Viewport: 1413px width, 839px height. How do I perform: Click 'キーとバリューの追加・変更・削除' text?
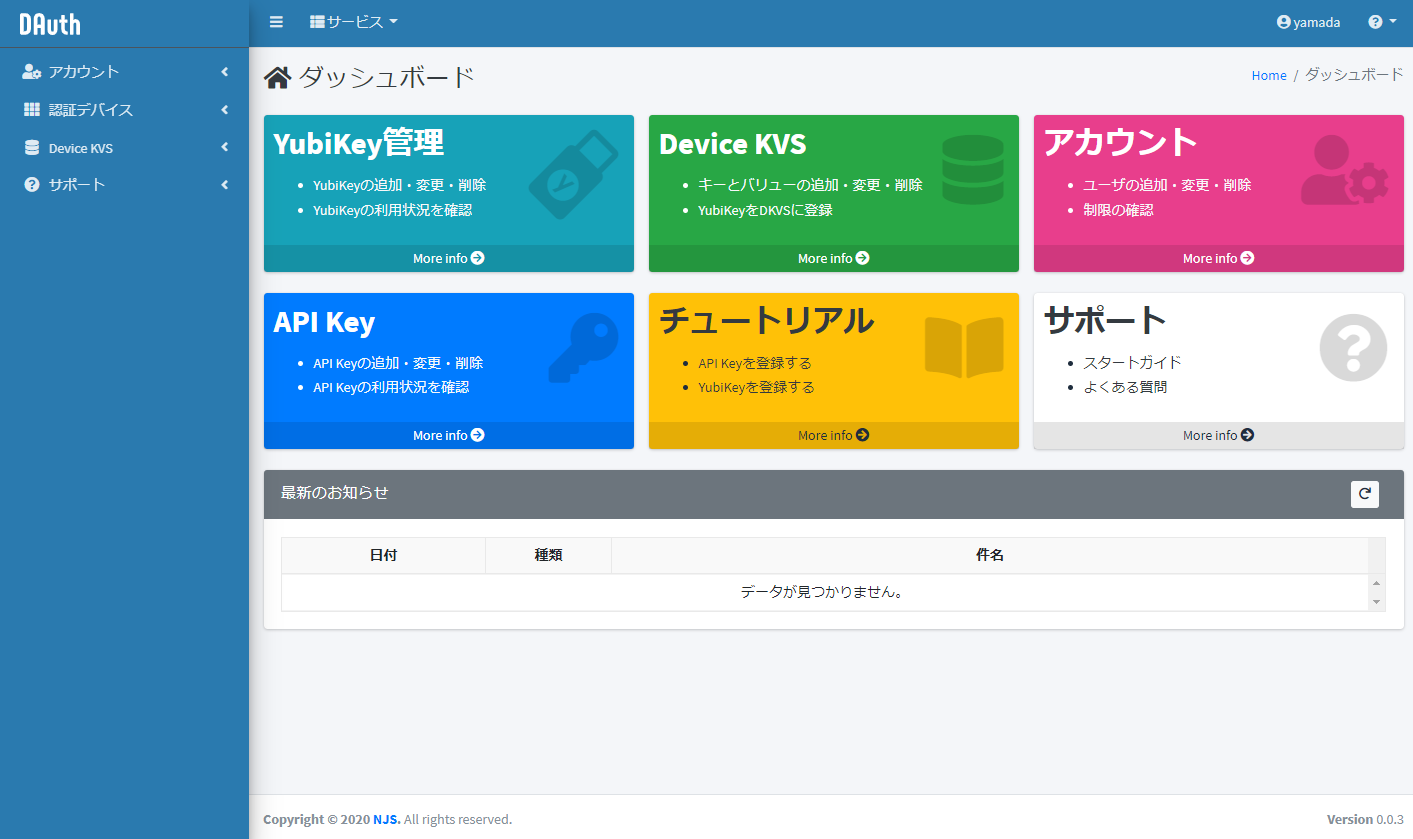pyautogui.click(x=810, y=185)
